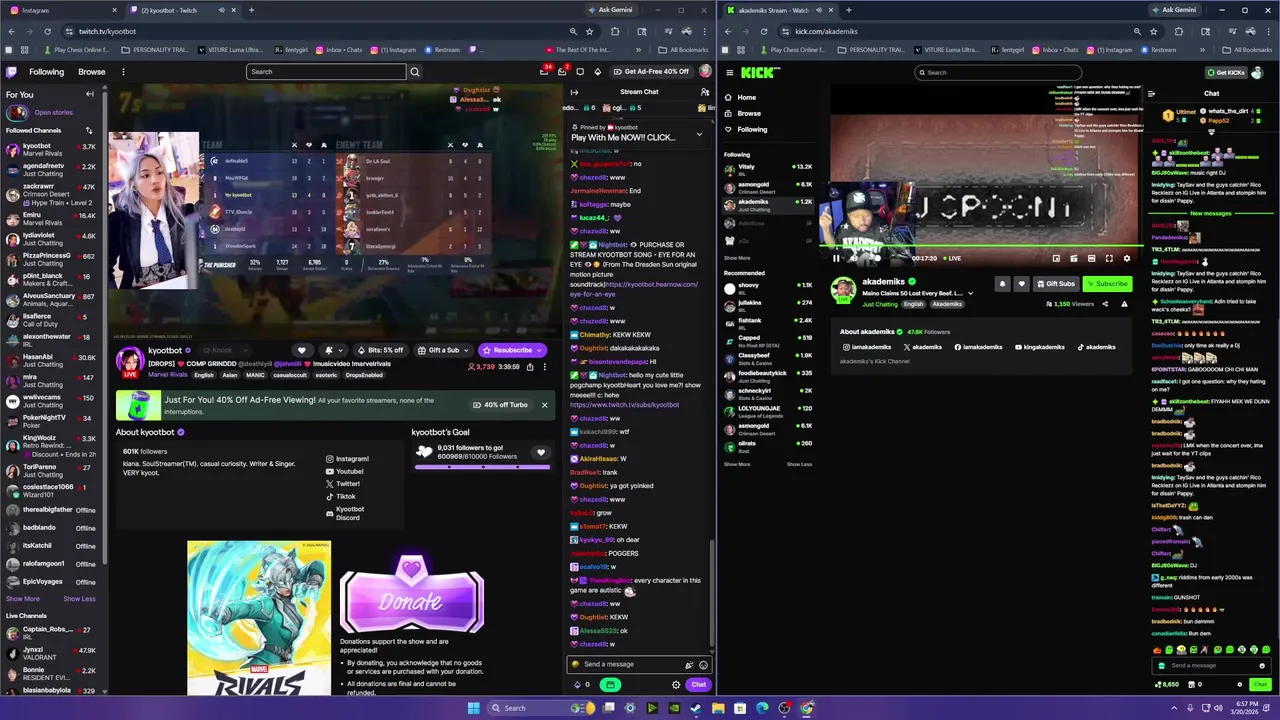The image size is (1280, 720).
Task: Sort Followed Channels with the sort arrows
Action: pos(89,130)
